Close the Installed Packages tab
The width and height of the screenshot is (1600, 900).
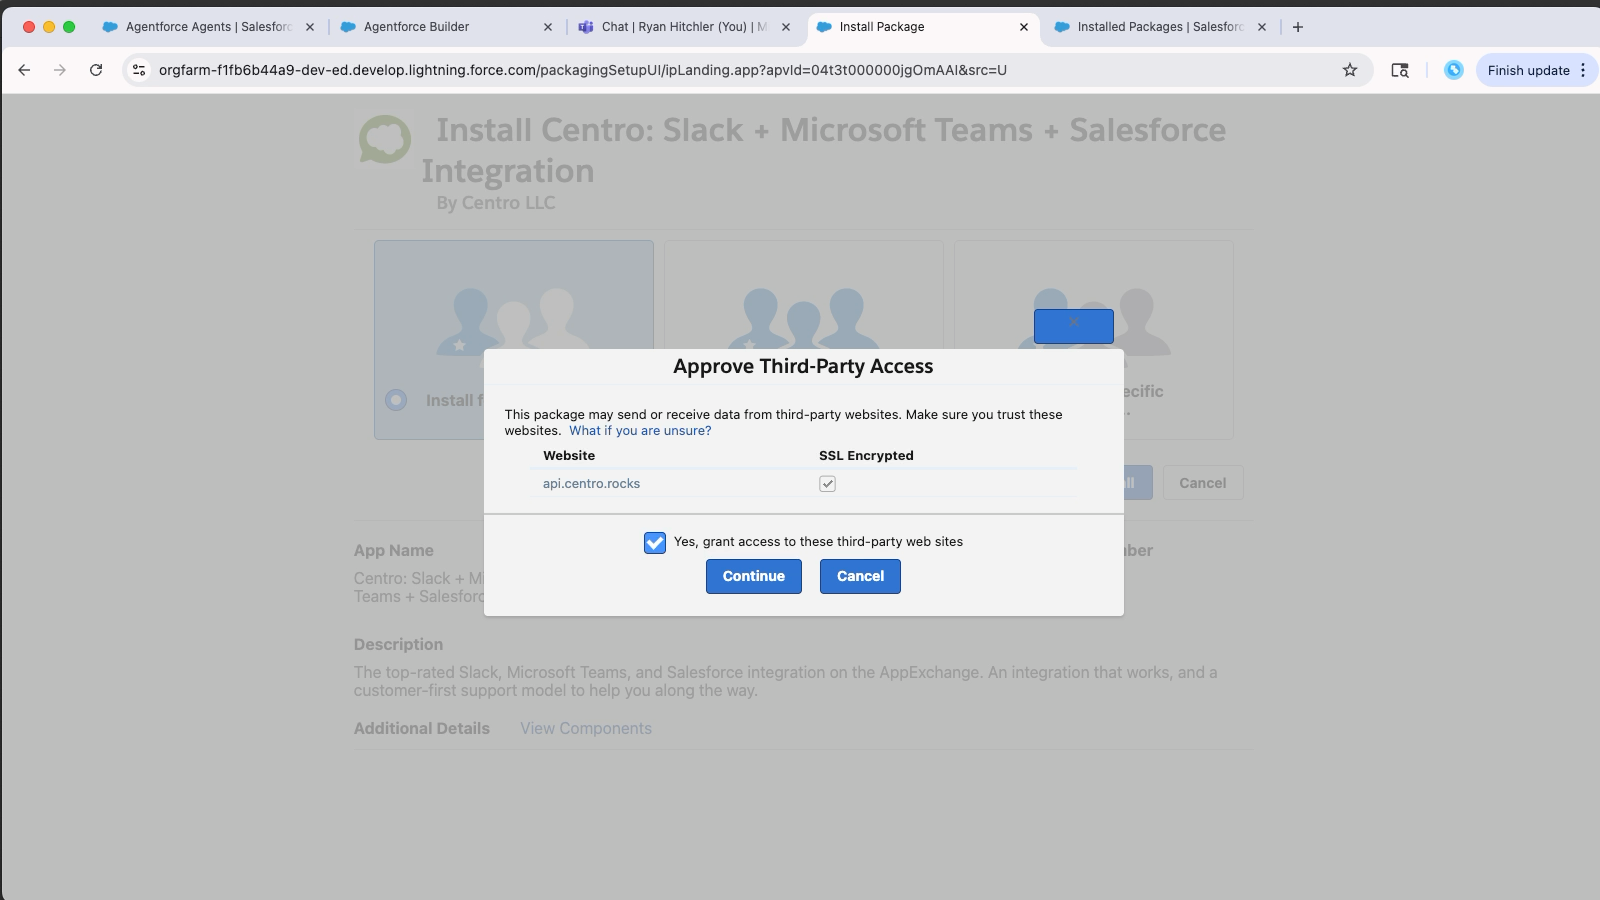1262,27
